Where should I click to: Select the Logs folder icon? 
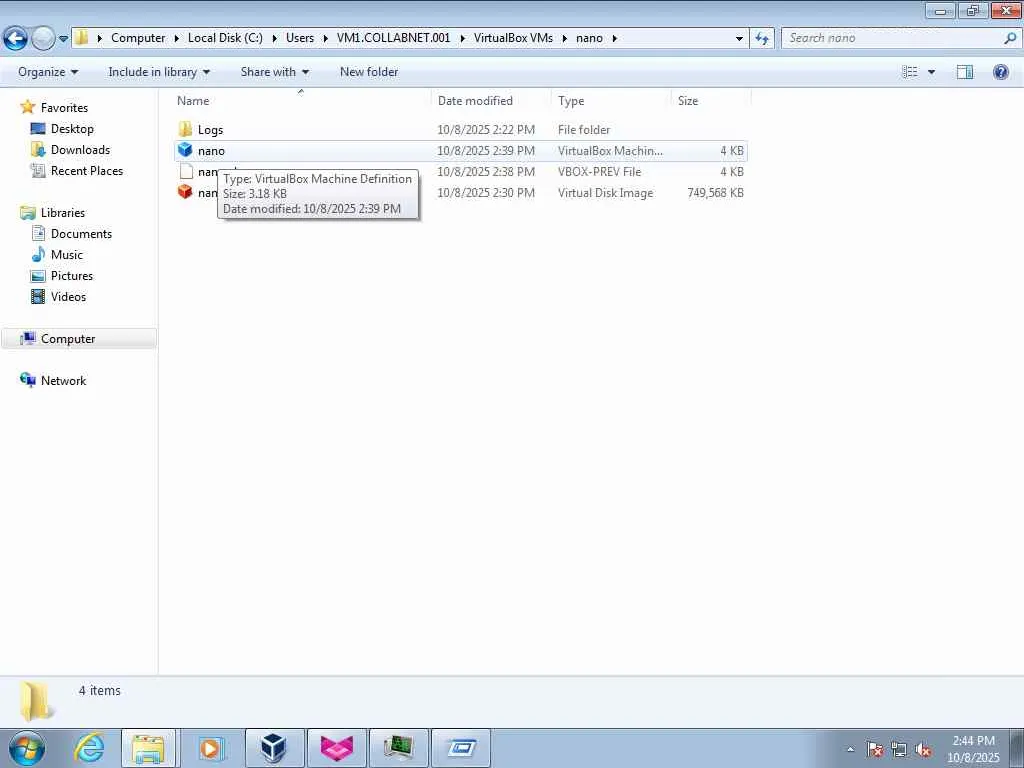(185, 129)
